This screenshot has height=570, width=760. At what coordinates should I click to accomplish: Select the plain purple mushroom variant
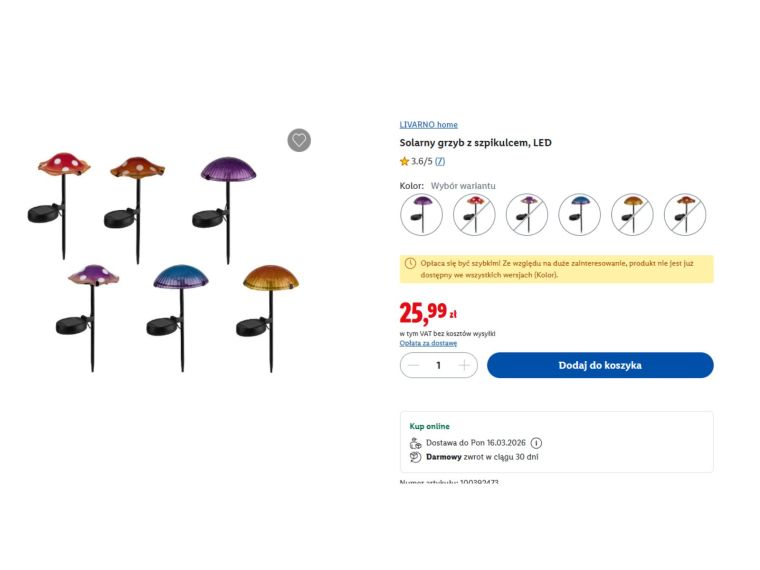[421, 214]
